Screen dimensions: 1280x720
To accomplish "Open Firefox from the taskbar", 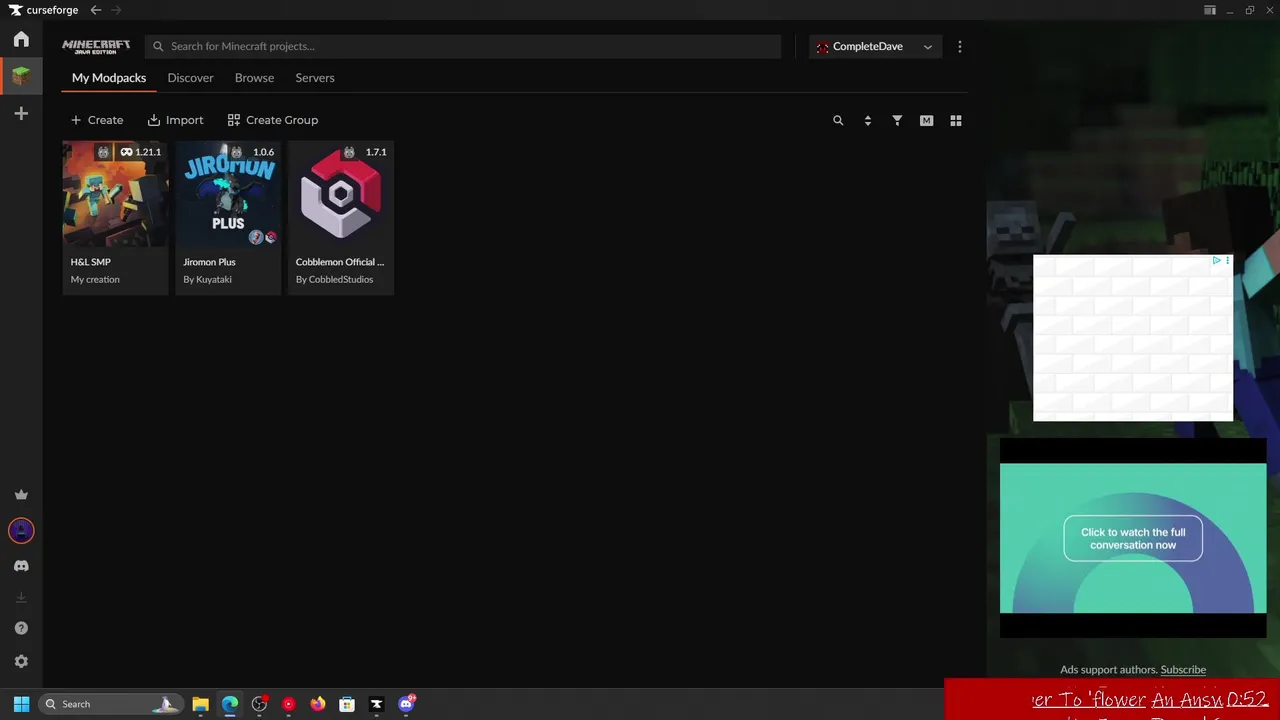I will [x=318, y=704].
